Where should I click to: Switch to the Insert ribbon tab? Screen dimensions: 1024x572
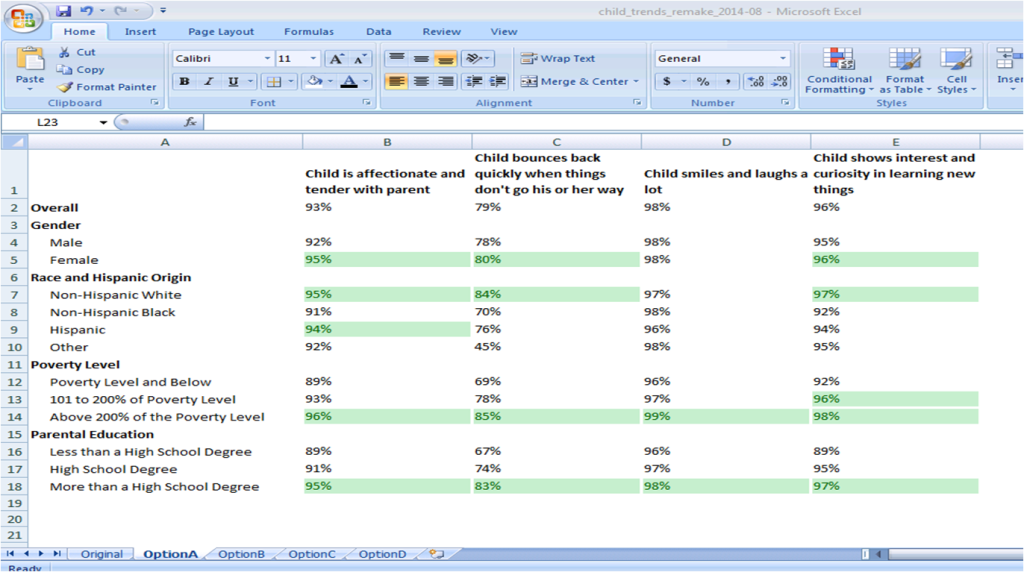click(x=140, y=31)
